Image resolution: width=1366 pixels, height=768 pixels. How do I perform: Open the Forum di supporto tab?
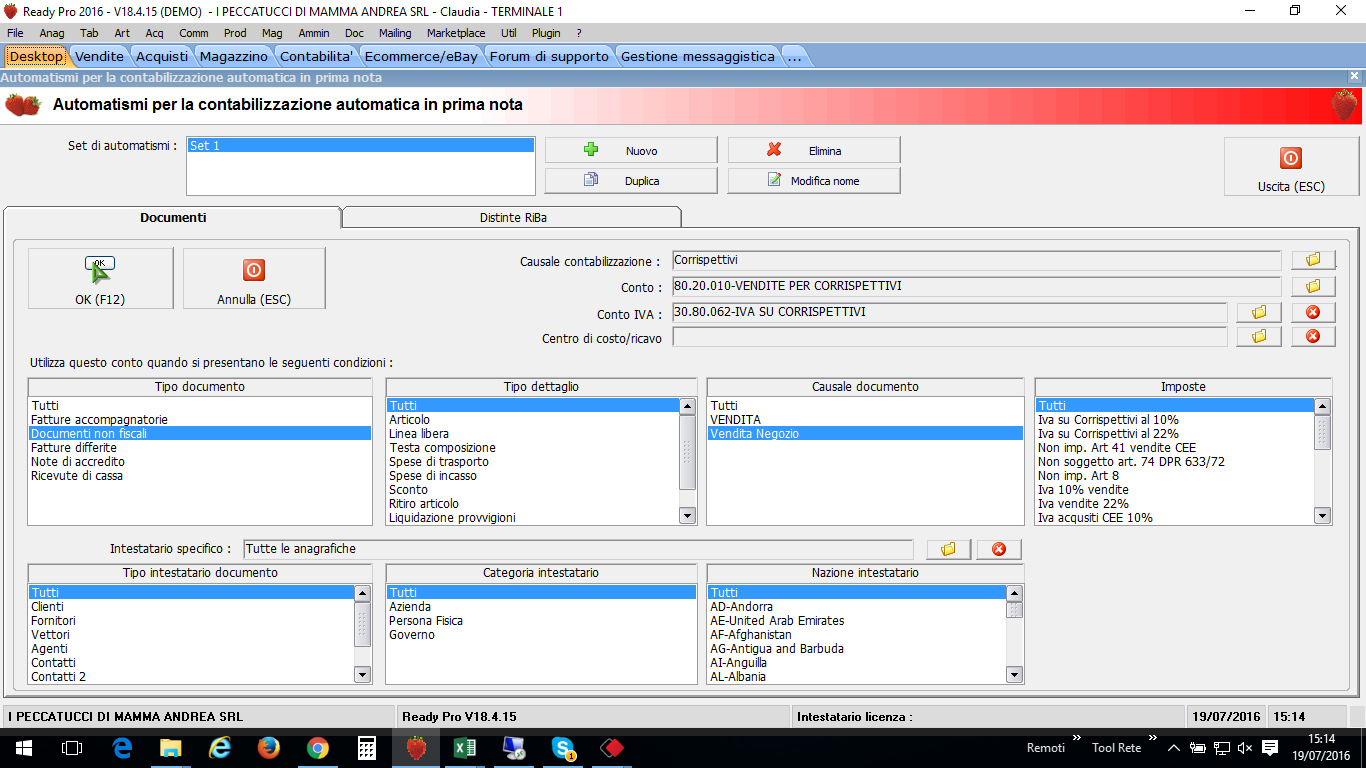(x=549, y=56)
